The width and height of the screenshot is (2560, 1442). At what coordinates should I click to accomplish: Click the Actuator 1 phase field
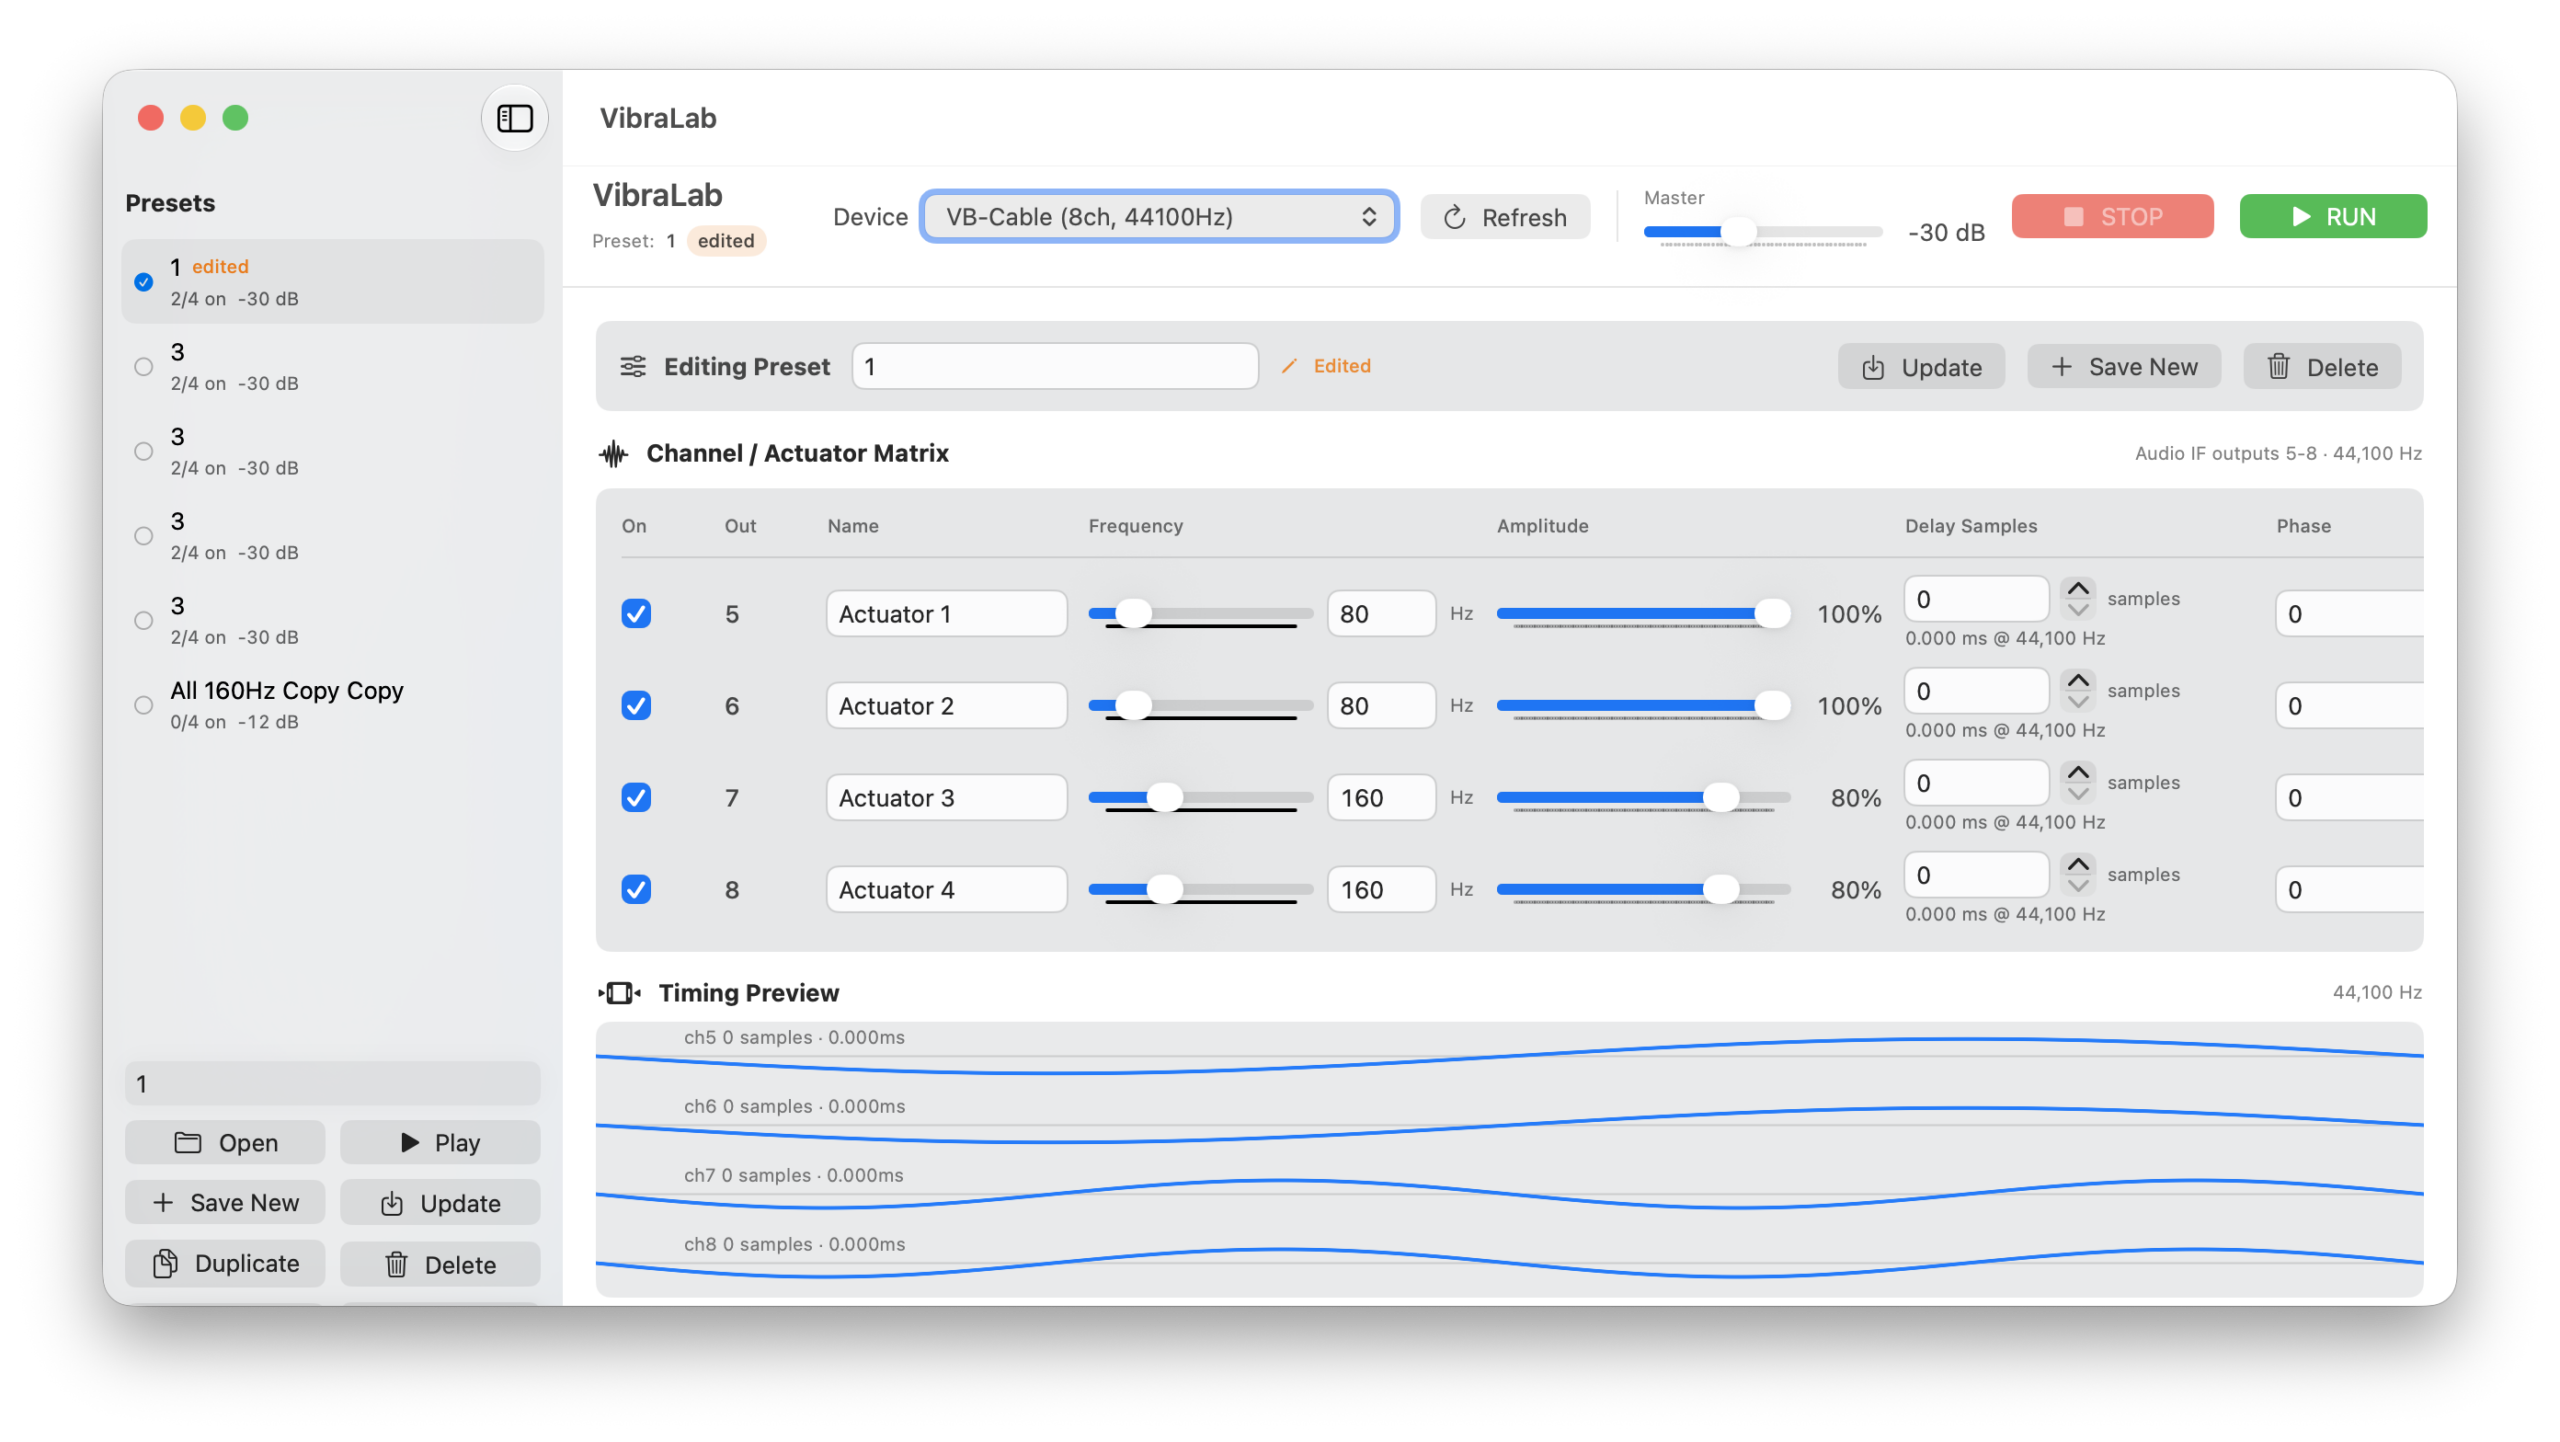(2348, 613)
